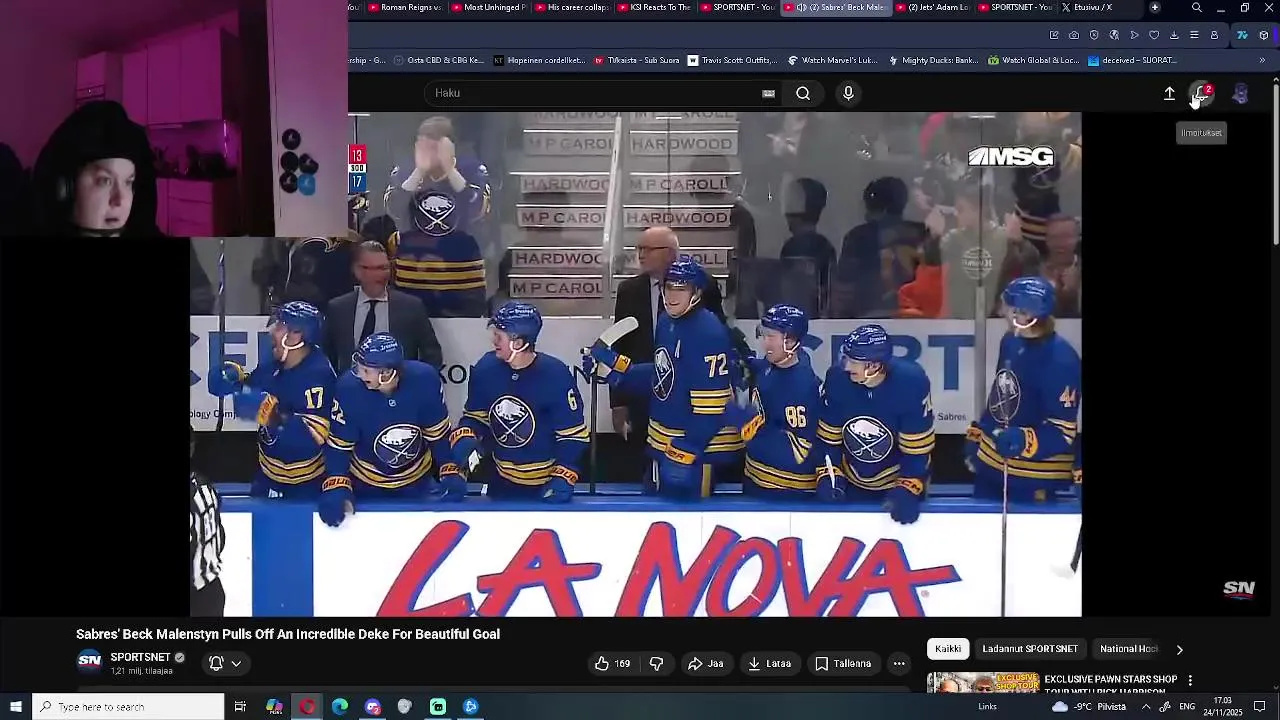Click the browser snapshot camera icon
The height and width of the screenshot is (720, 1280).
click(x=1074, y=35)
